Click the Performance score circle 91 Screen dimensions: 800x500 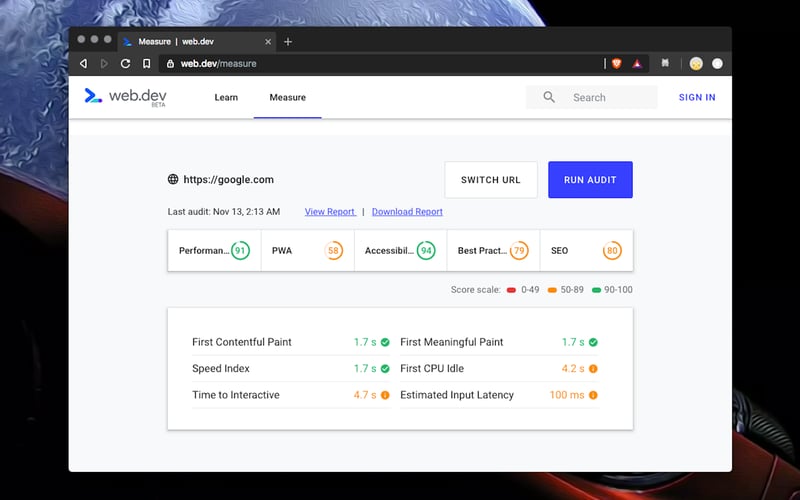pyautogui.click(x=240, y=251)
